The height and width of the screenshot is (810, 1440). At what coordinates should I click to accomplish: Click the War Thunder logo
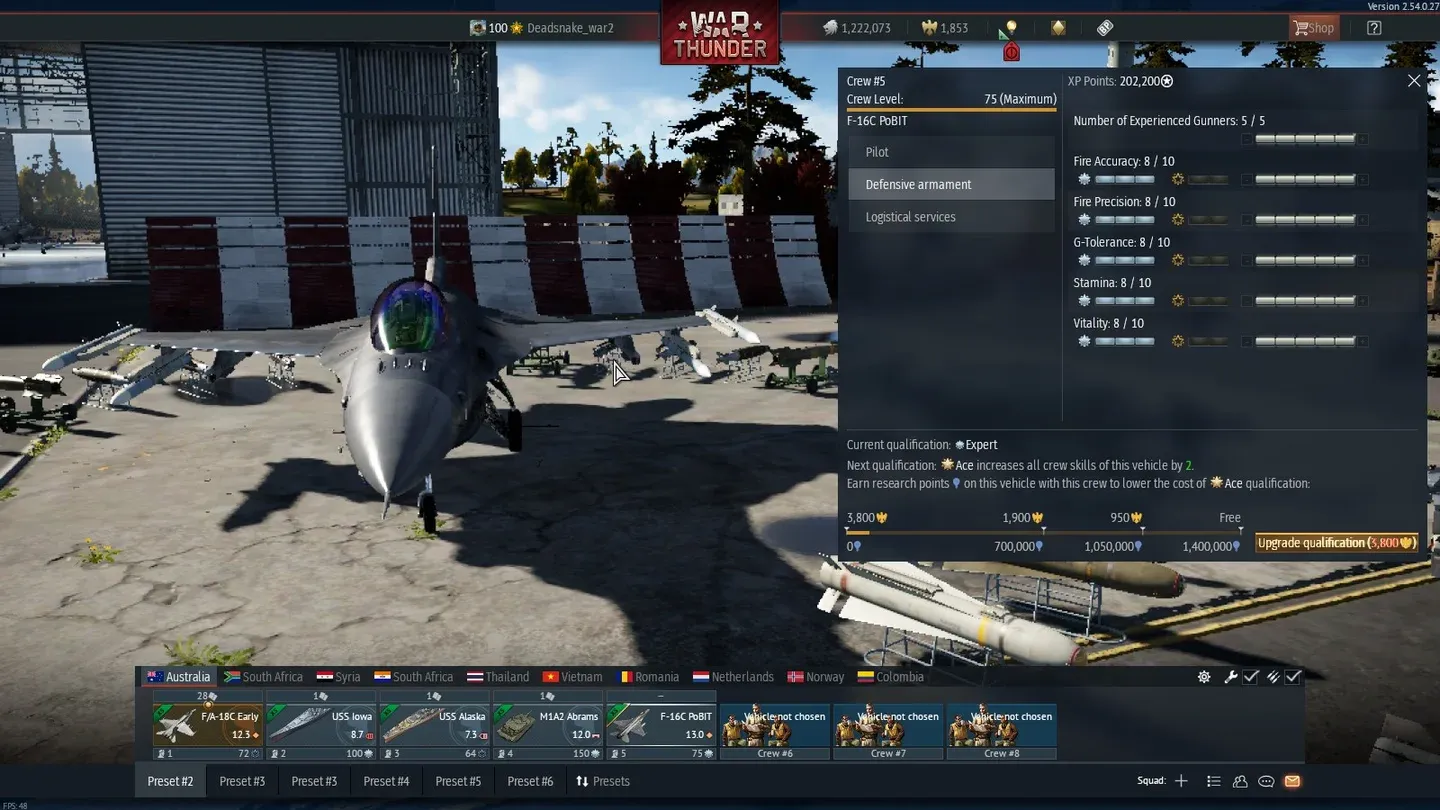tap(719, 35)
